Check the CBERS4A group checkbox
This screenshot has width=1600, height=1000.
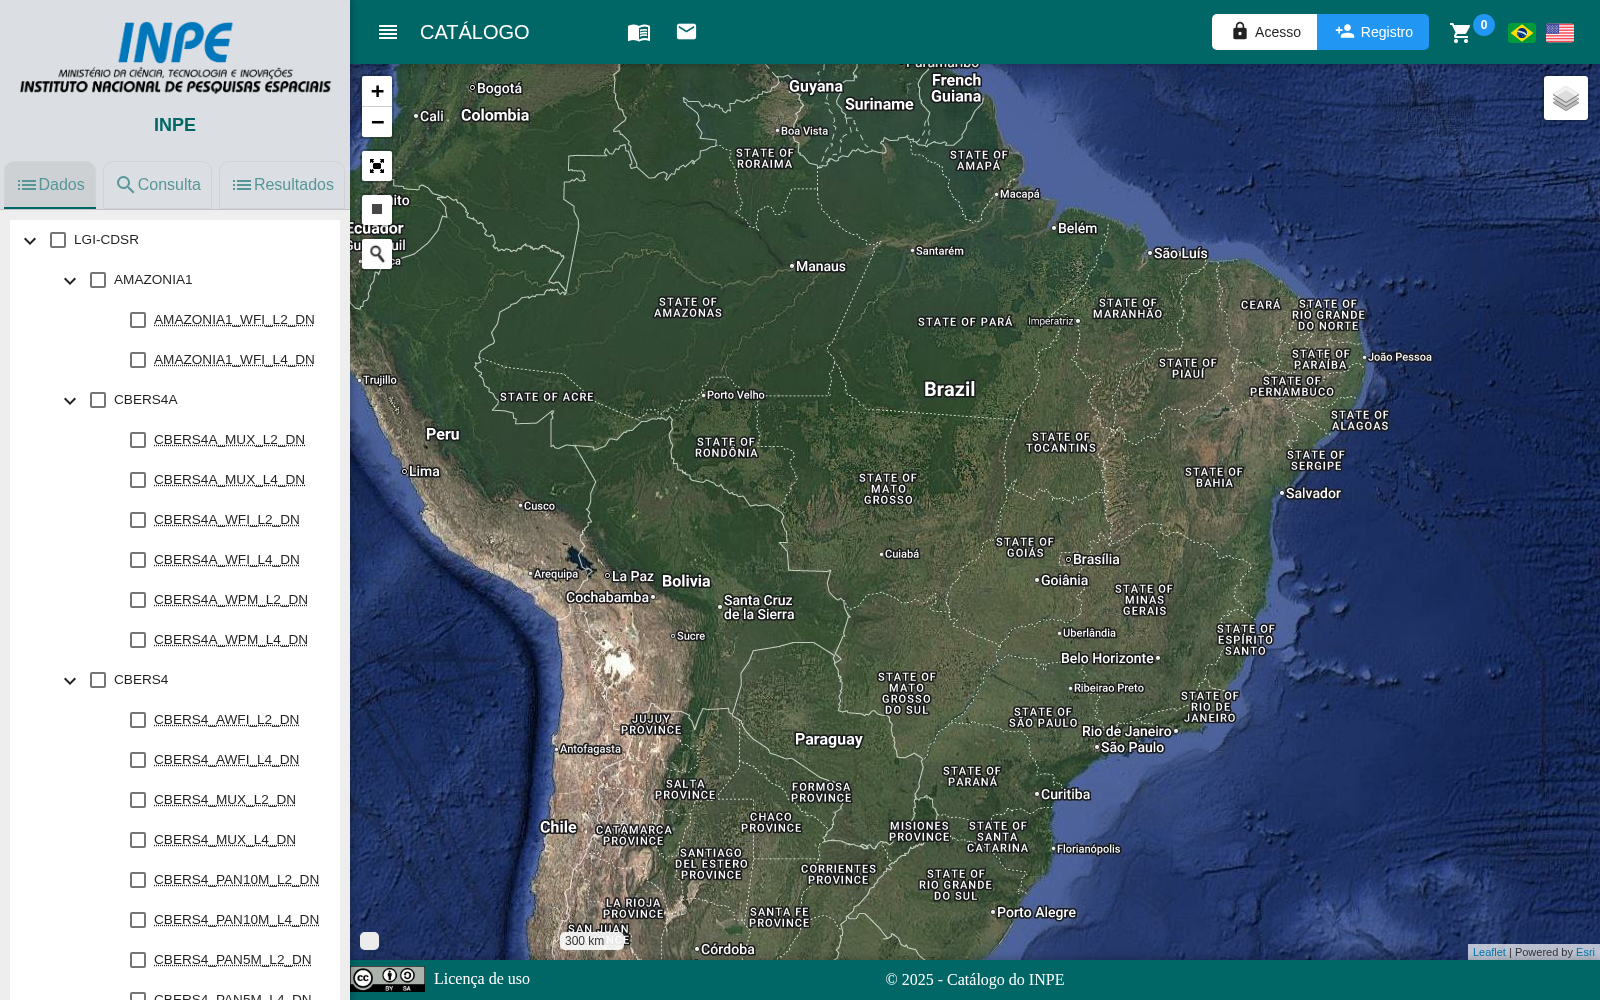tap(98, 400)
